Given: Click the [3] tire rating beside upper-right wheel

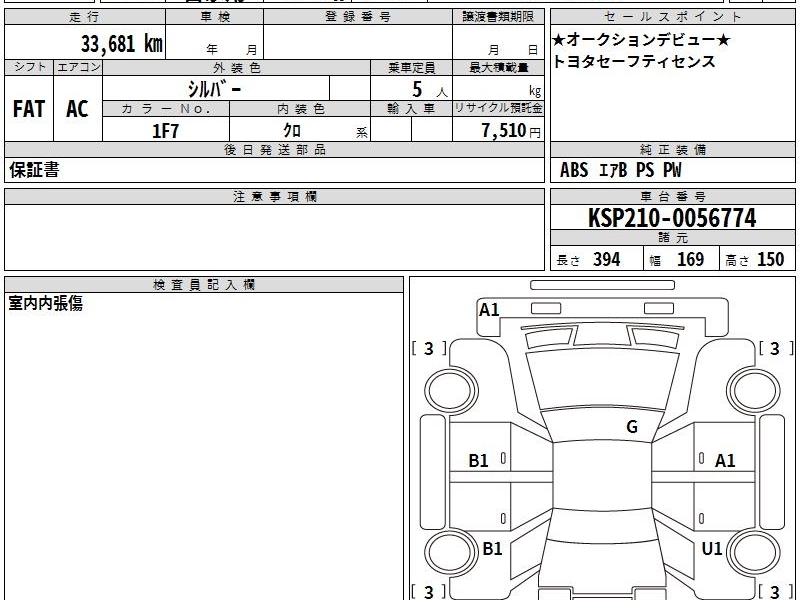Looking at the screenshot, I should point(776,348).
